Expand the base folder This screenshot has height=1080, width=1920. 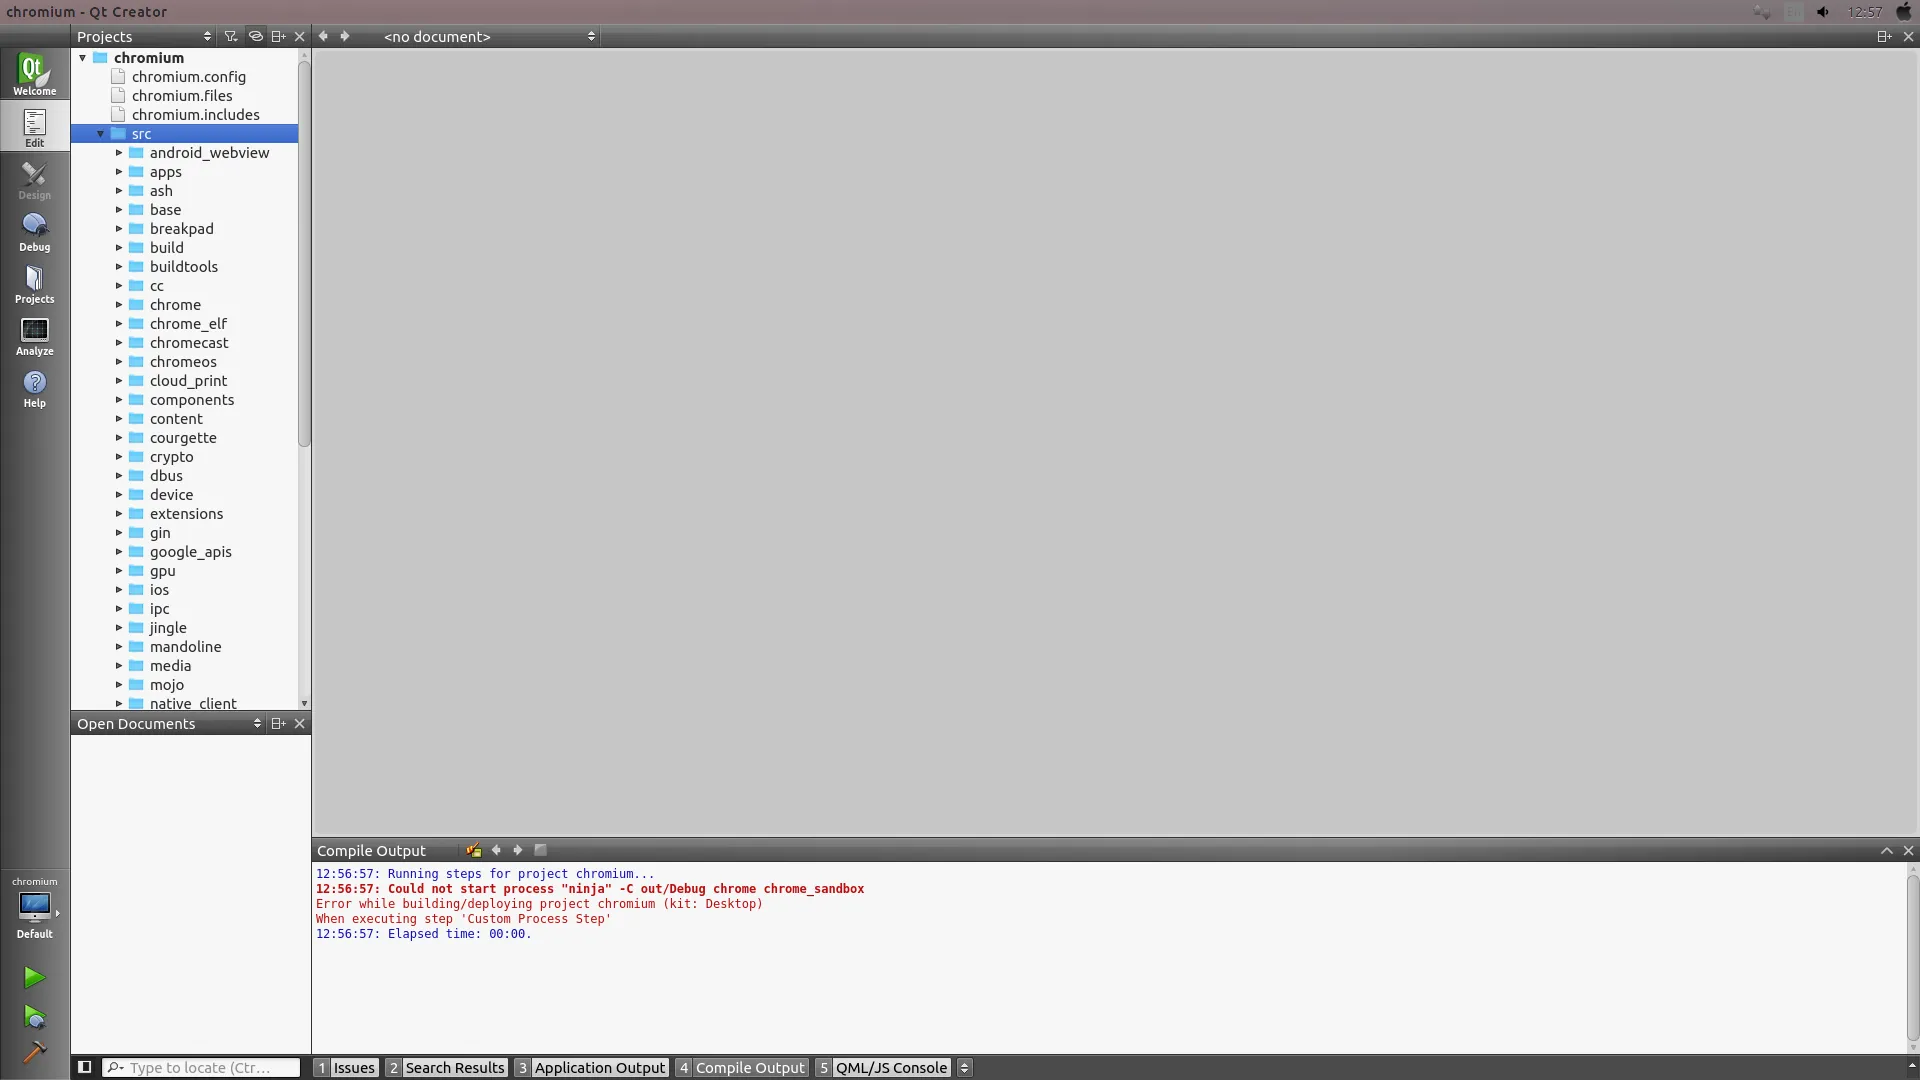[x=119, y=210]
